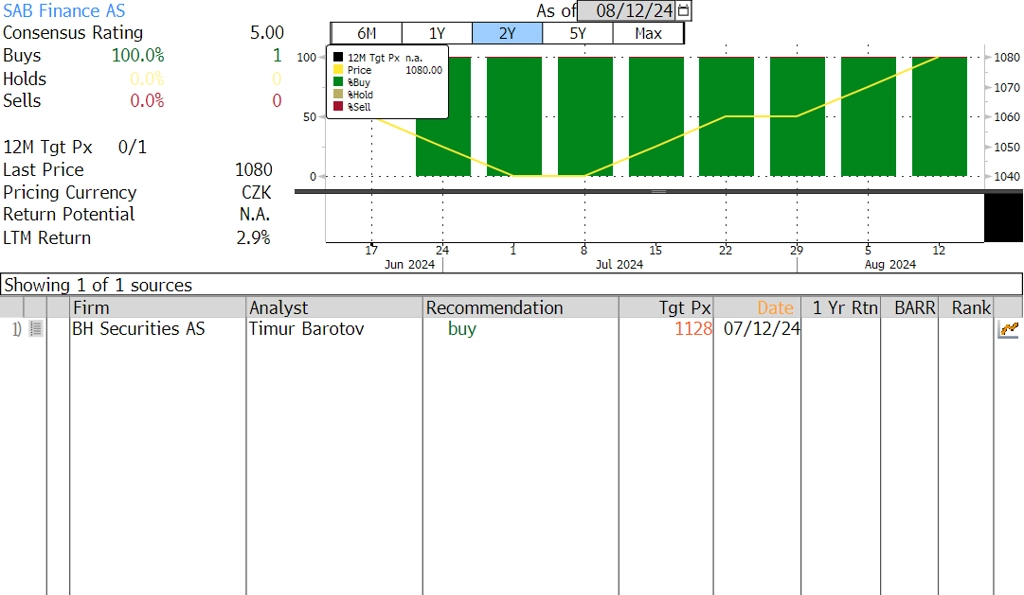1024x595 pixels.
Task: Click the yellow Price legend swatch
Action: pos(338,69)
